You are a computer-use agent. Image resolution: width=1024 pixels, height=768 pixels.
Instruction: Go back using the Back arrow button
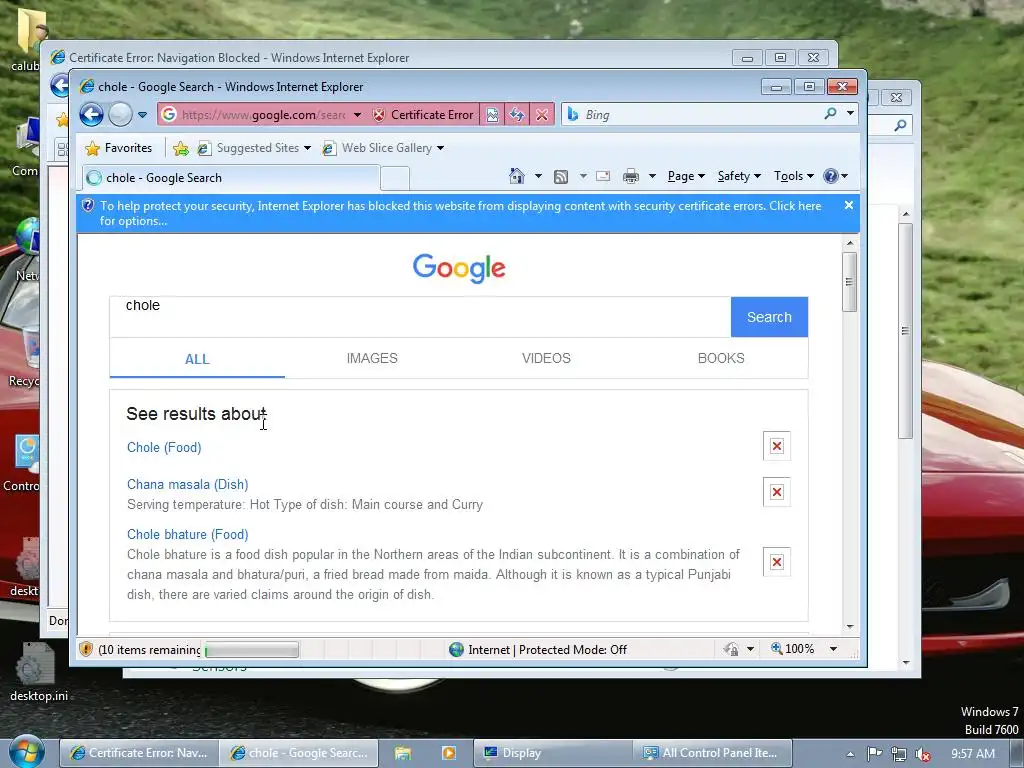tap(91, 115)
